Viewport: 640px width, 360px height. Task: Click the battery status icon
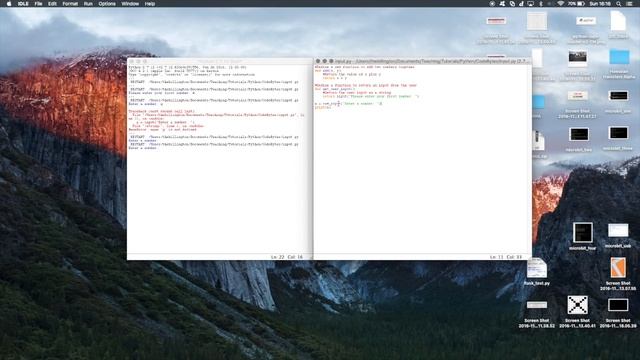[x=581, y=4]
